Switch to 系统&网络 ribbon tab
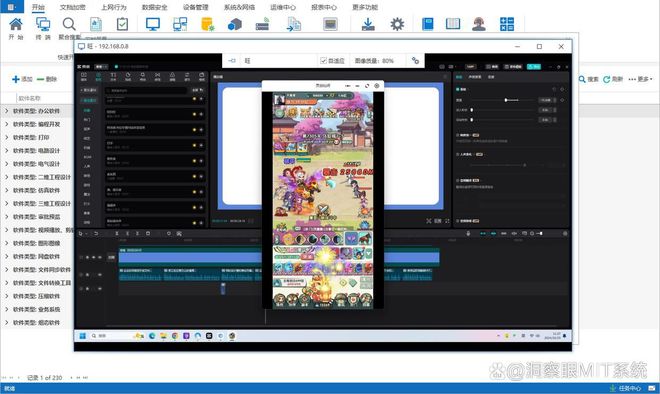660x394 pixels. click(239, 7)
